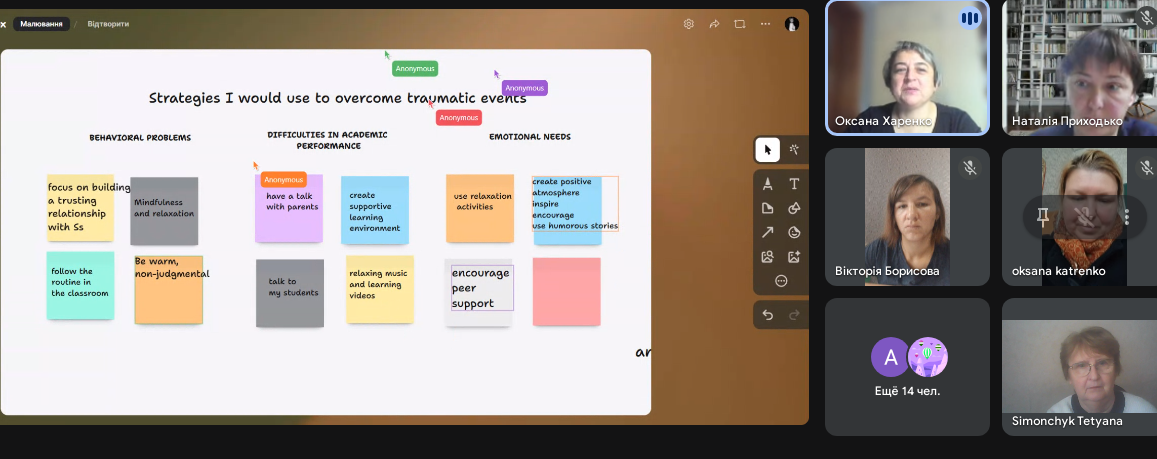Open the shapes tool
Screen dimensions: 1157x459
[794, 208]
